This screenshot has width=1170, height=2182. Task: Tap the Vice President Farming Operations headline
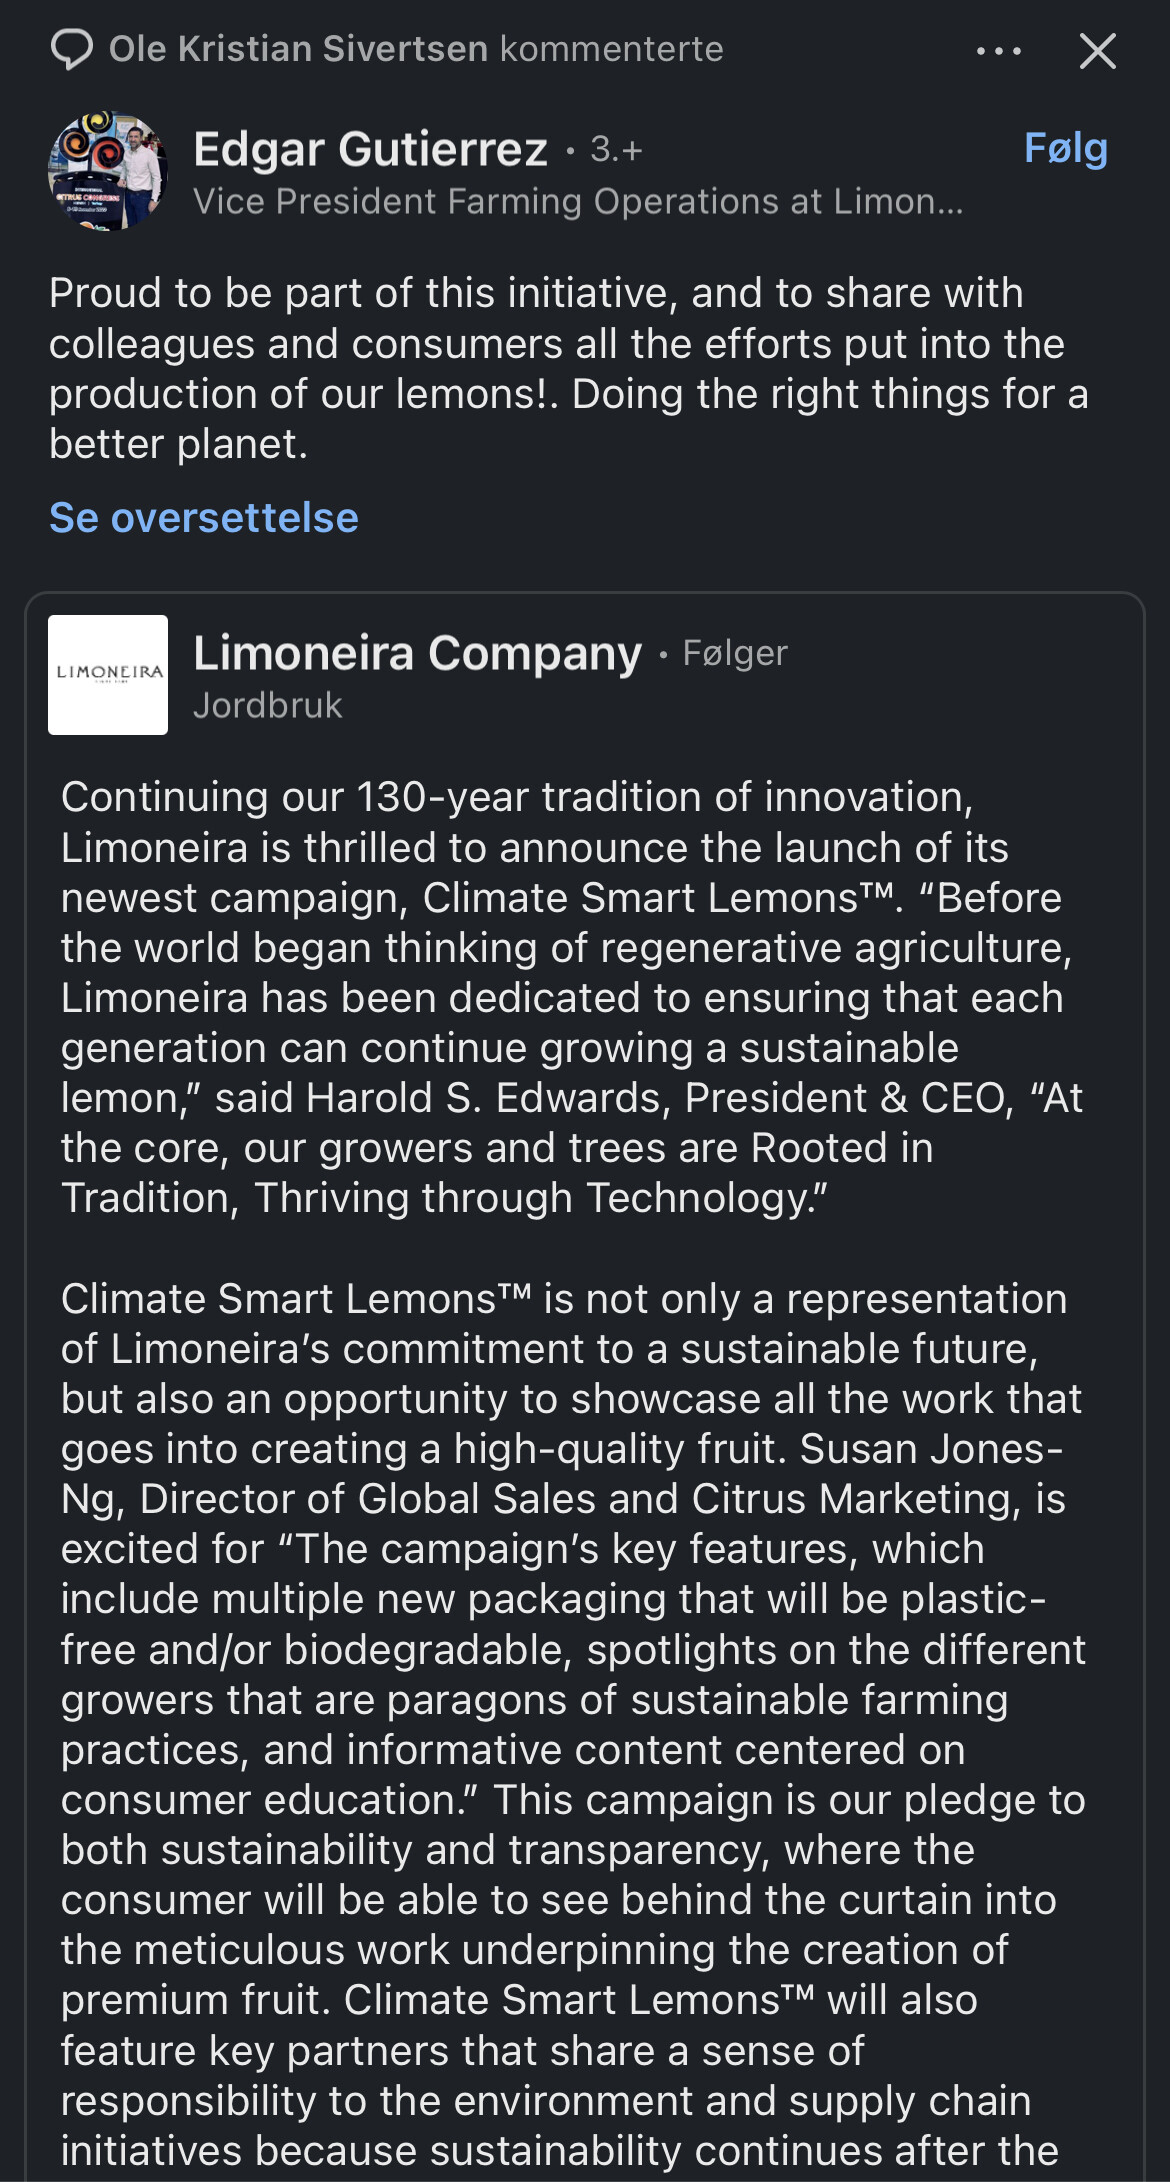[x=579, y=202]
